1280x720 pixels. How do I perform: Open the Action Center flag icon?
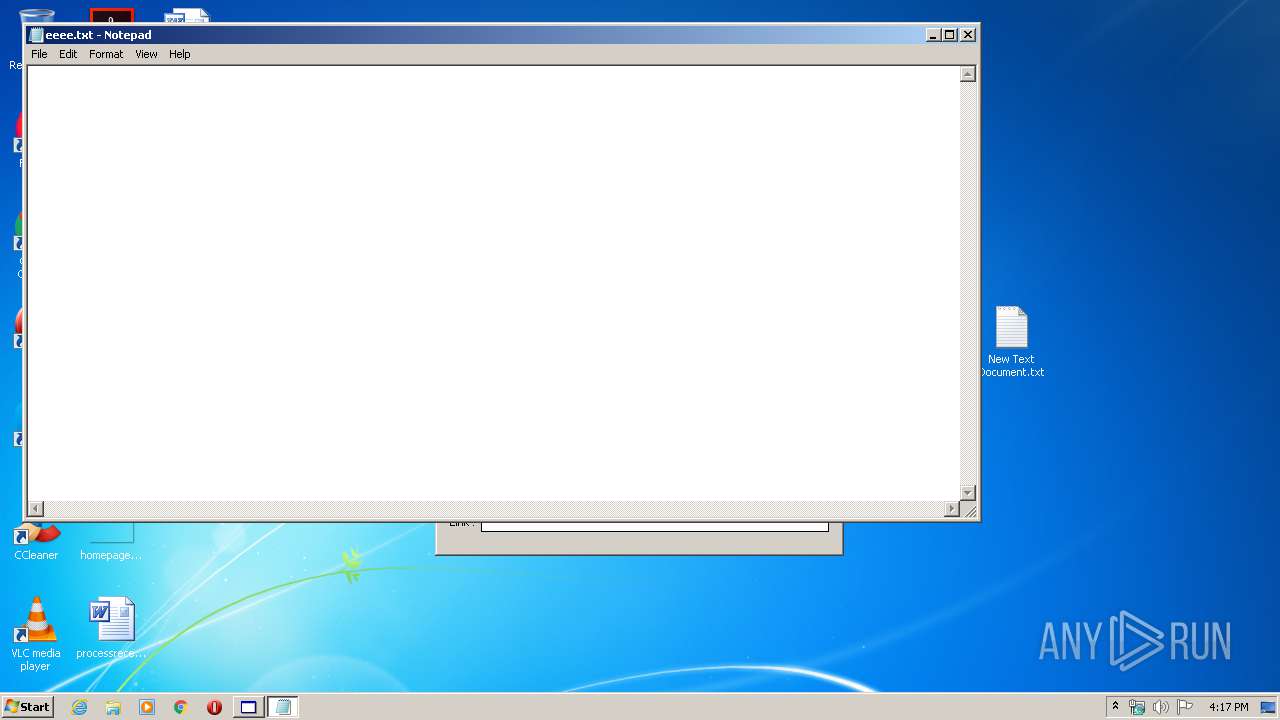click(x=1185, y=707)
